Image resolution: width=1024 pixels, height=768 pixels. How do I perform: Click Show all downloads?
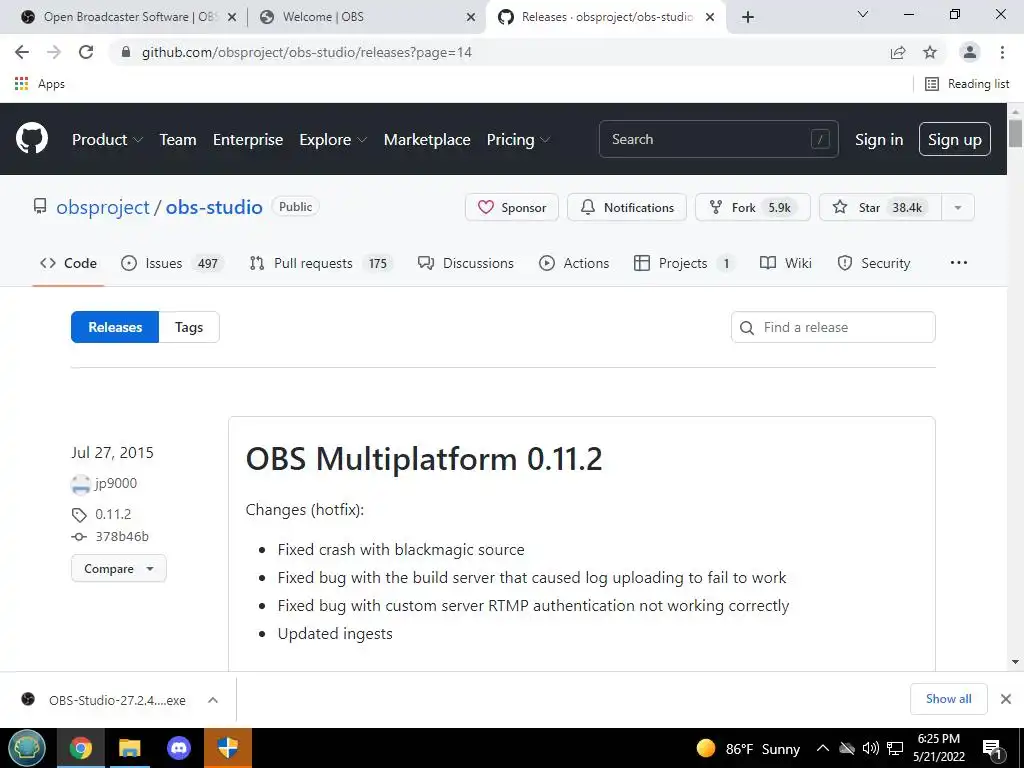[948, 699]
